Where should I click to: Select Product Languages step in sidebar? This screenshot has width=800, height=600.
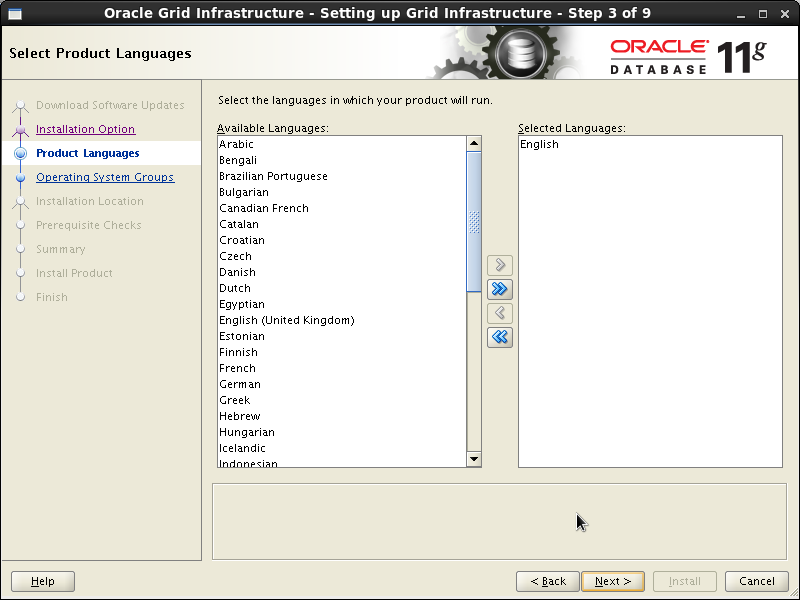(x=87, y=153)
